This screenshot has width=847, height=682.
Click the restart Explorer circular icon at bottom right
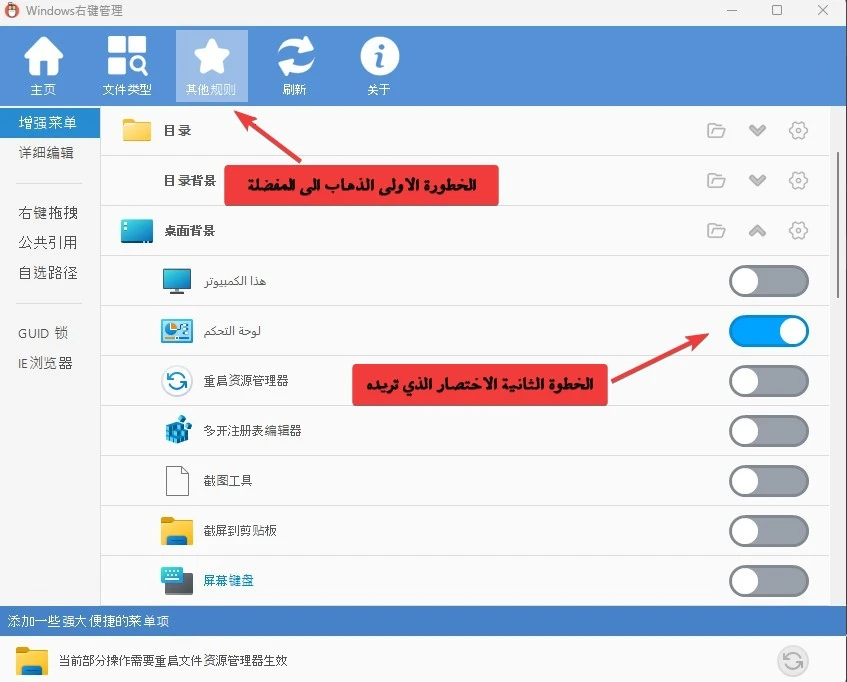pyautogui.click(x=793, y=661)
